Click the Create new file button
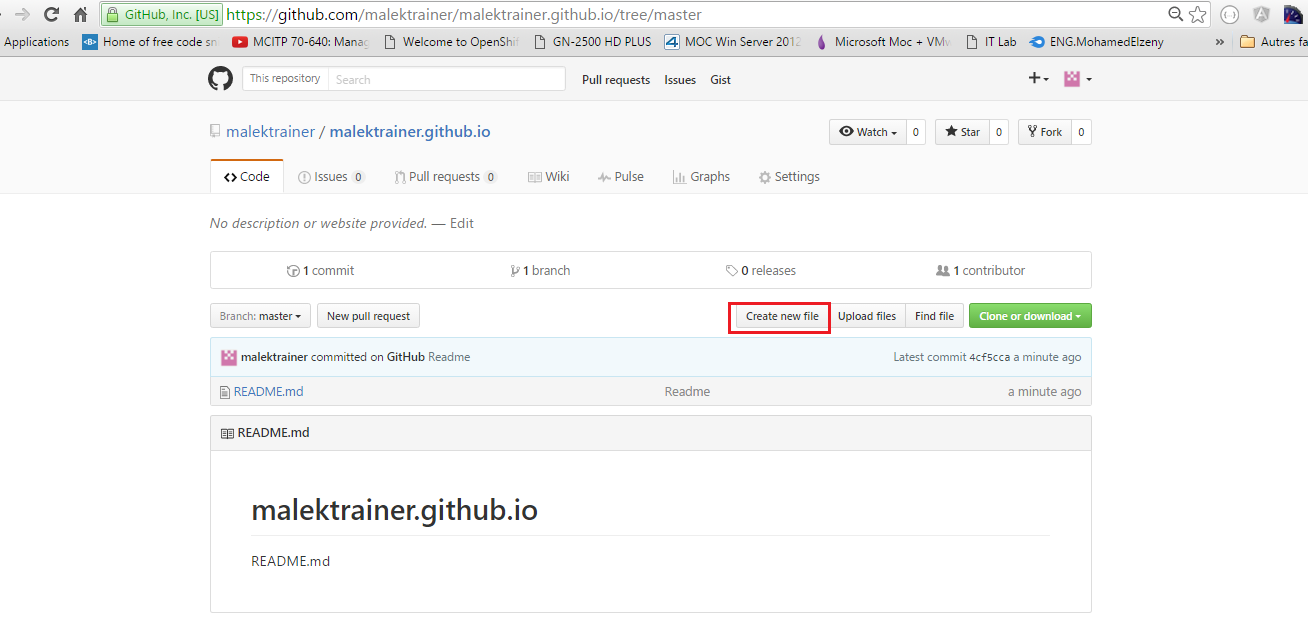 (782, 316)
